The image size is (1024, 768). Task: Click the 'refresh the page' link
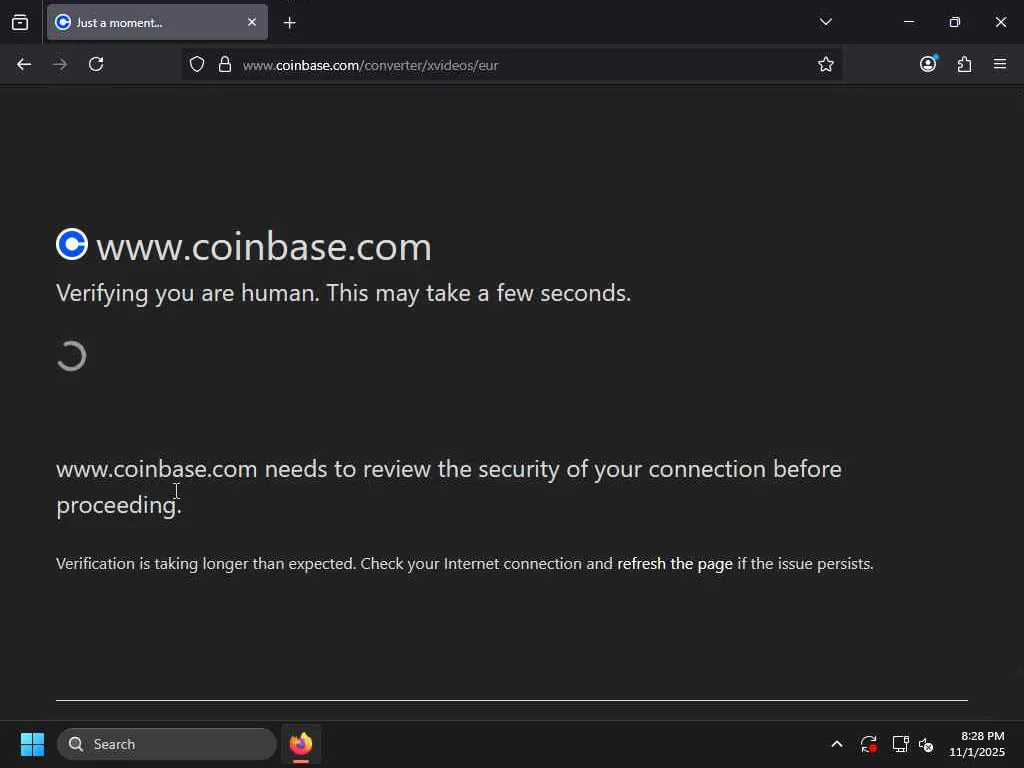click(x=675, y=564)
